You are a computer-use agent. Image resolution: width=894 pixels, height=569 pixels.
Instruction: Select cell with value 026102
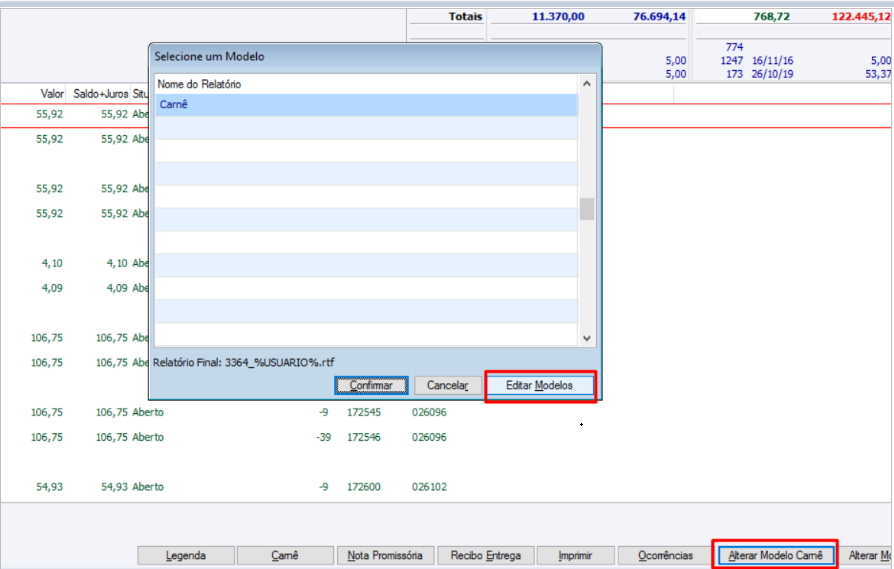(x=429, y=487)
